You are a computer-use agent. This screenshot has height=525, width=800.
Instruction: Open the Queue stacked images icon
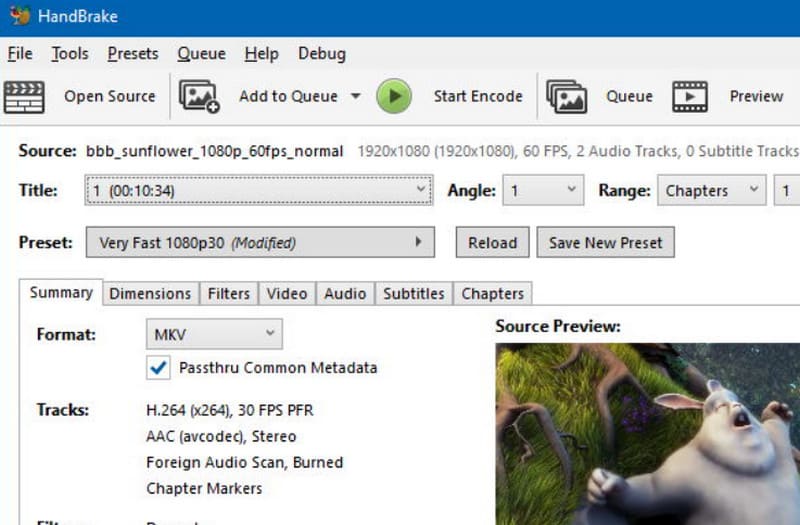tap(566, 96)
